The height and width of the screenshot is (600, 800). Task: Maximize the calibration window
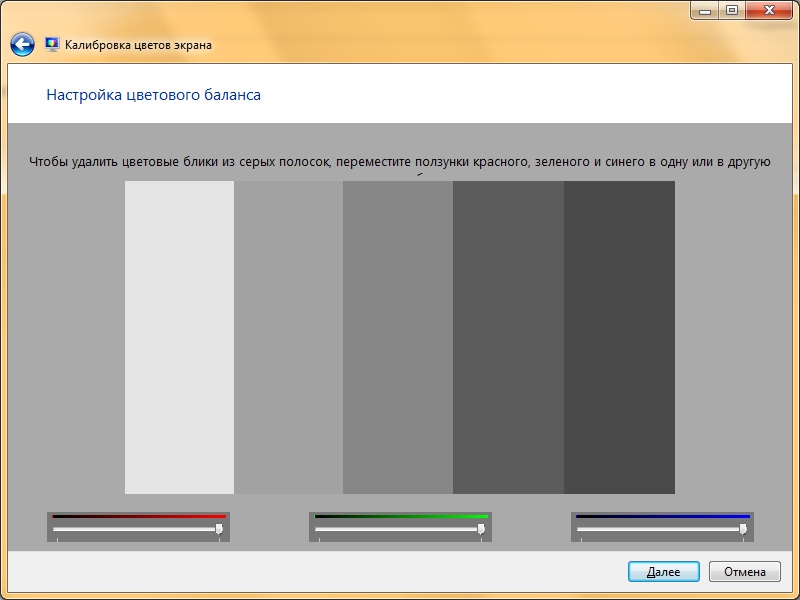click(x=731, y=10)
